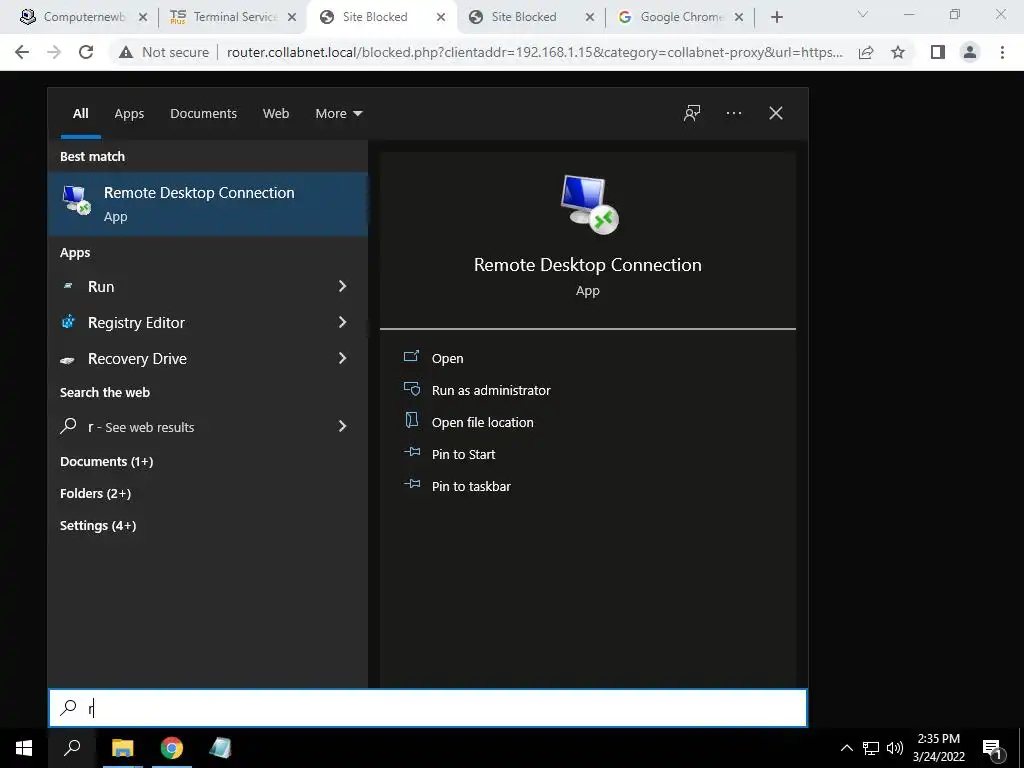
Task: Click the Windows search text box
Action: click(428, 708)
